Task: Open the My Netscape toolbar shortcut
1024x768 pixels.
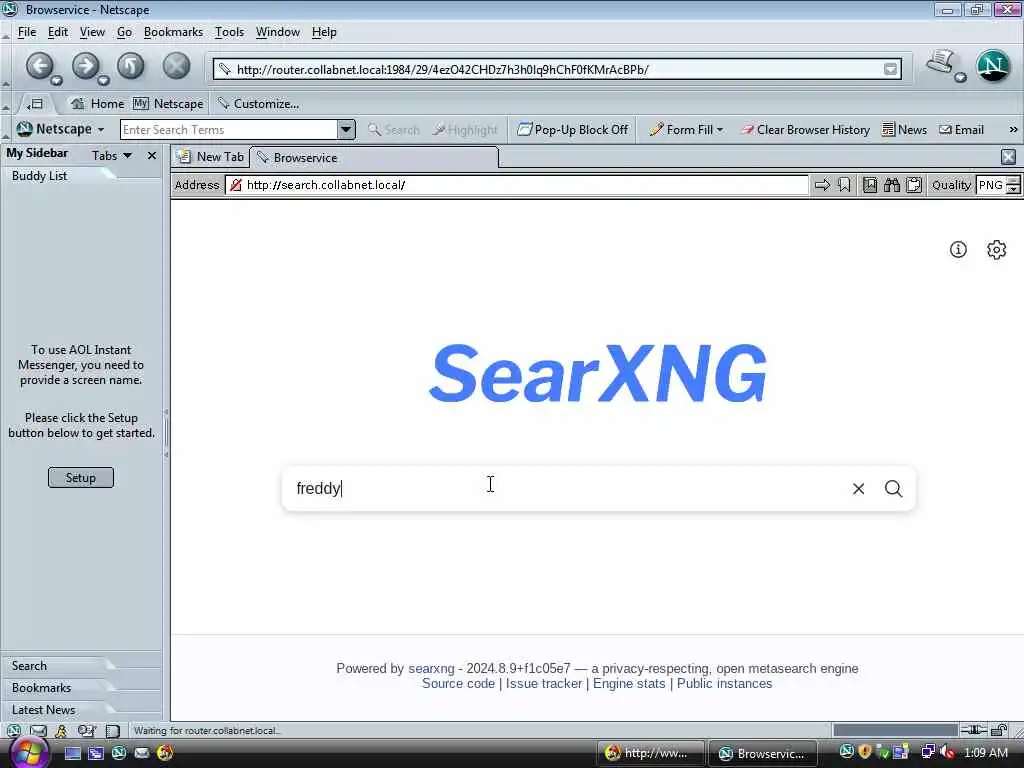Action: tap(168, 104)
